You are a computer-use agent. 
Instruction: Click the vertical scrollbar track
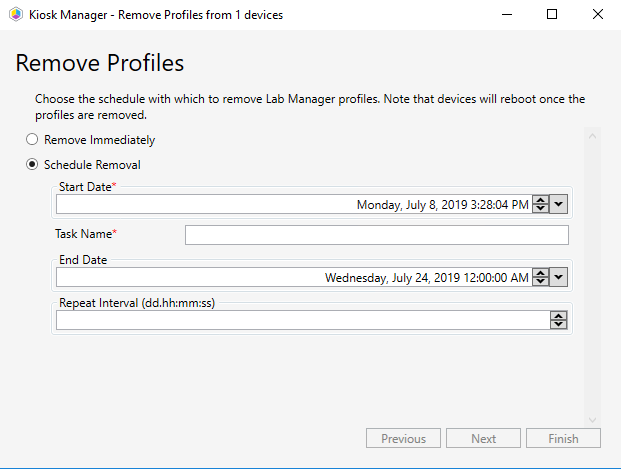[592, 280]
